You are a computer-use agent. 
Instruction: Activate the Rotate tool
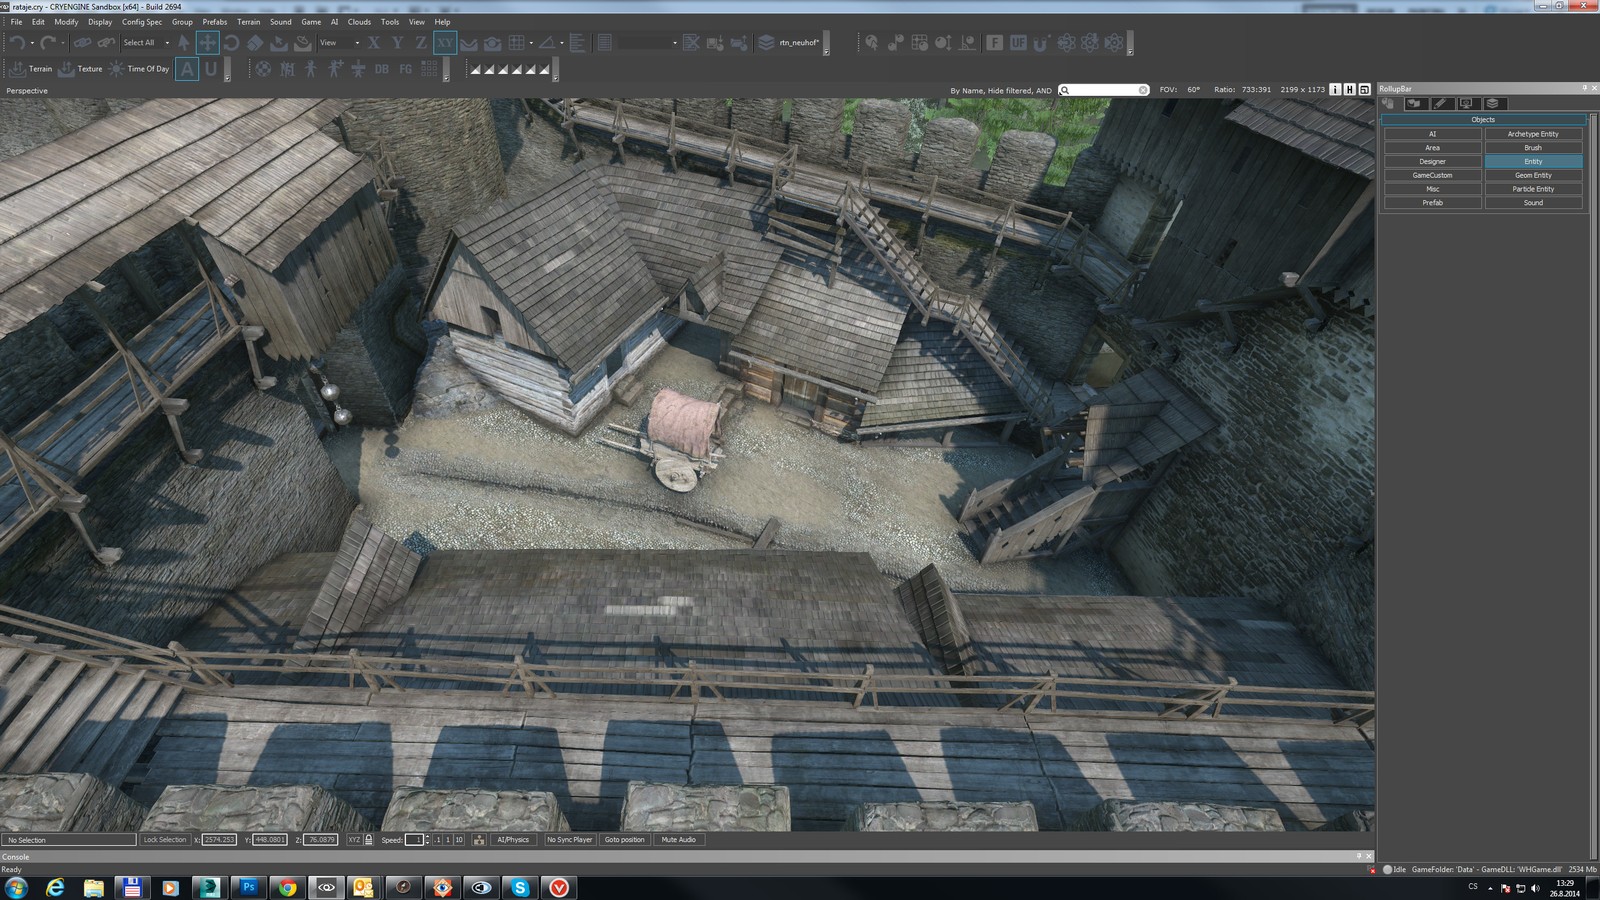click(x=231, y=42)
